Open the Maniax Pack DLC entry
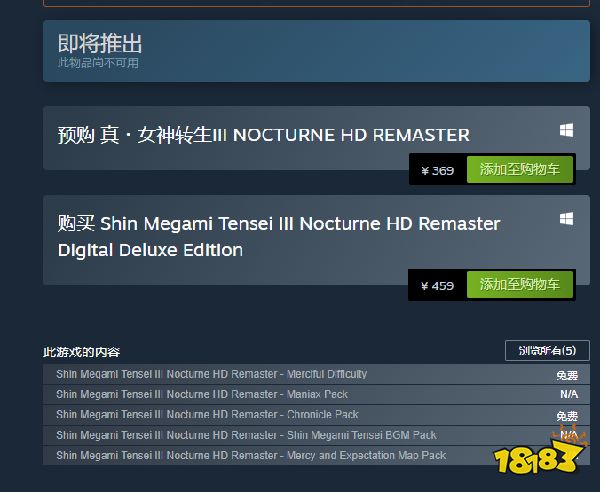This screenshot has height=492, width=600. click(x=316, y=394)
